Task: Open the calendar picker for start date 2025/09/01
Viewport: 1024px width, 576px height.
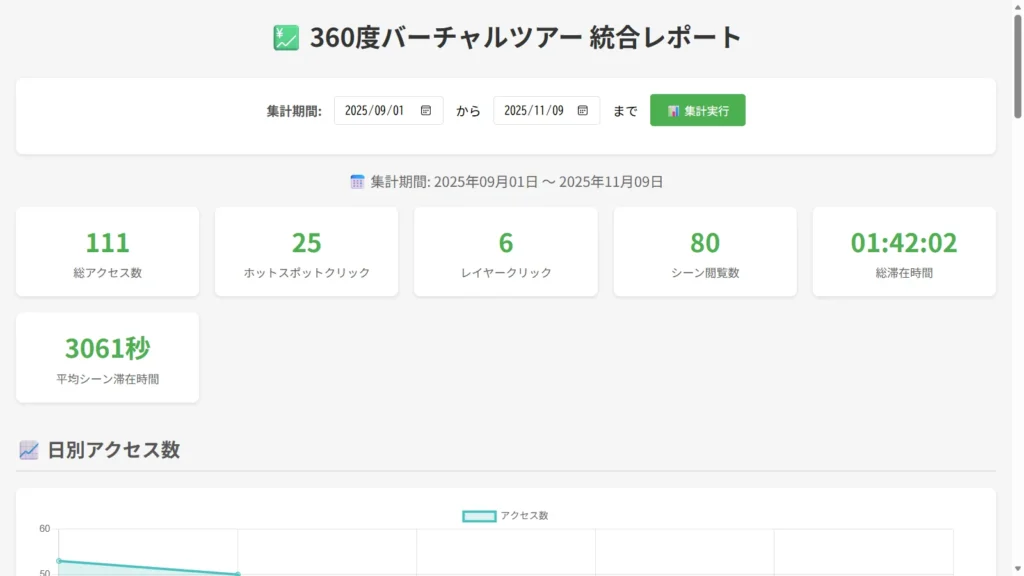Action: pos(426,111)
